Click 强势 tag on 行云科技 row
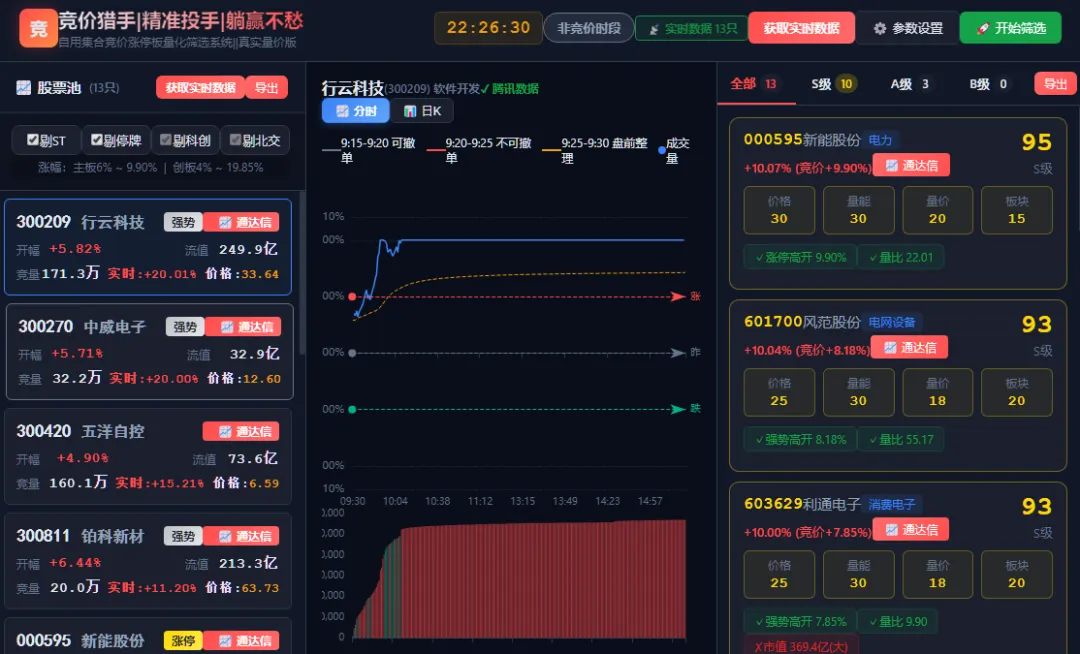 [x=183, y=222]
